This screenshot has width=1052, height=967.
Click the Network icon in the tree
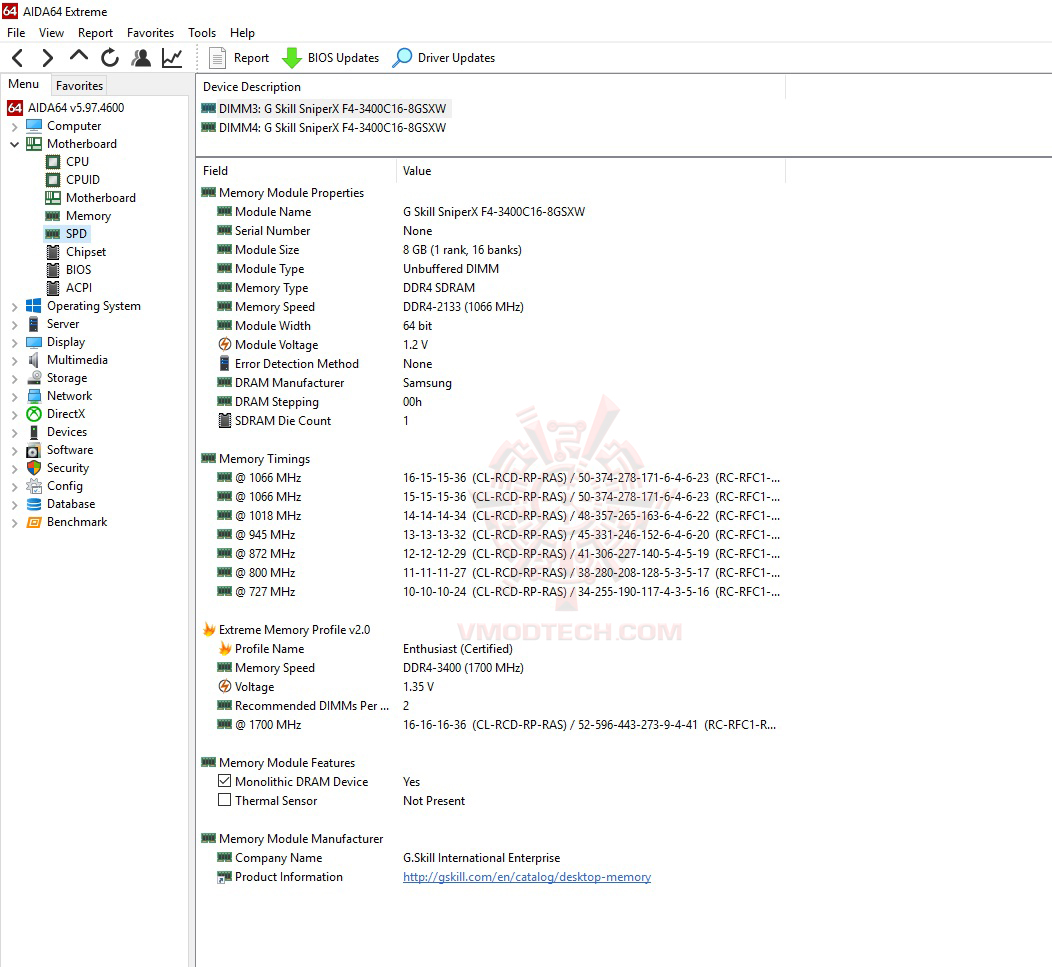coord(34,396)
